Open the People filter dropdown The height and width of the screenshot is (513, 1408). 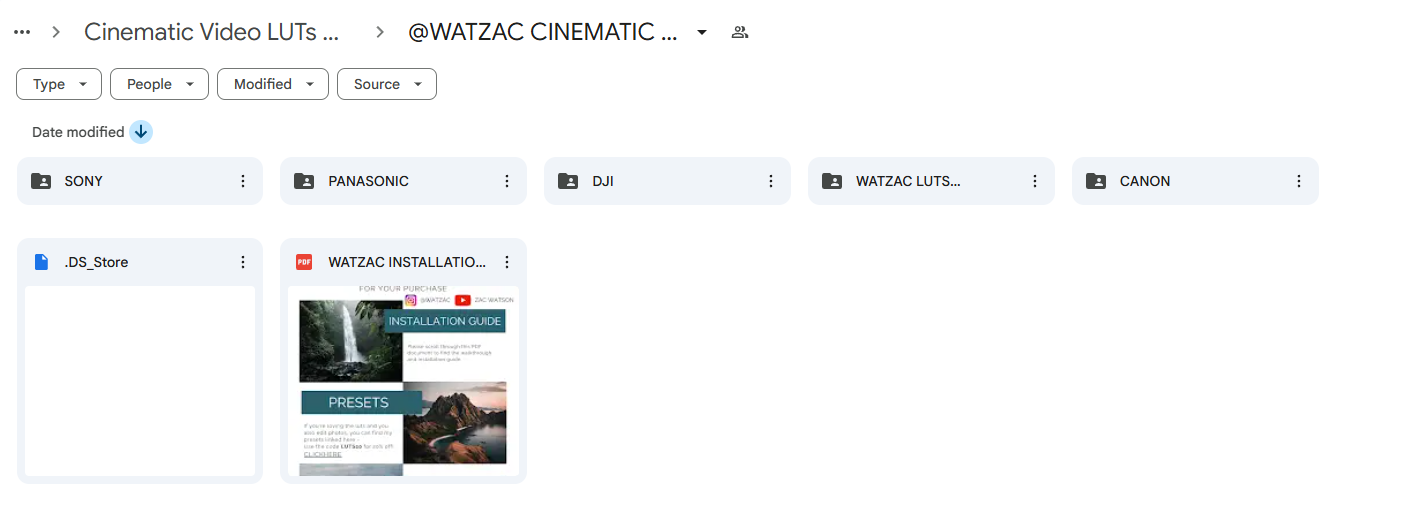(159, 84)
